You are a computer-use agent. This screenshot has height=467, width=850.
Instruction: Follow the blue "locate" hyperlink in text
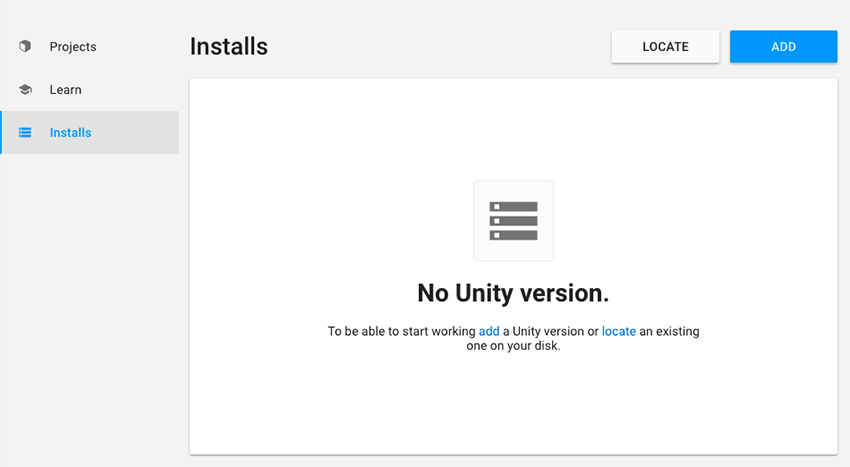[618, 331]
